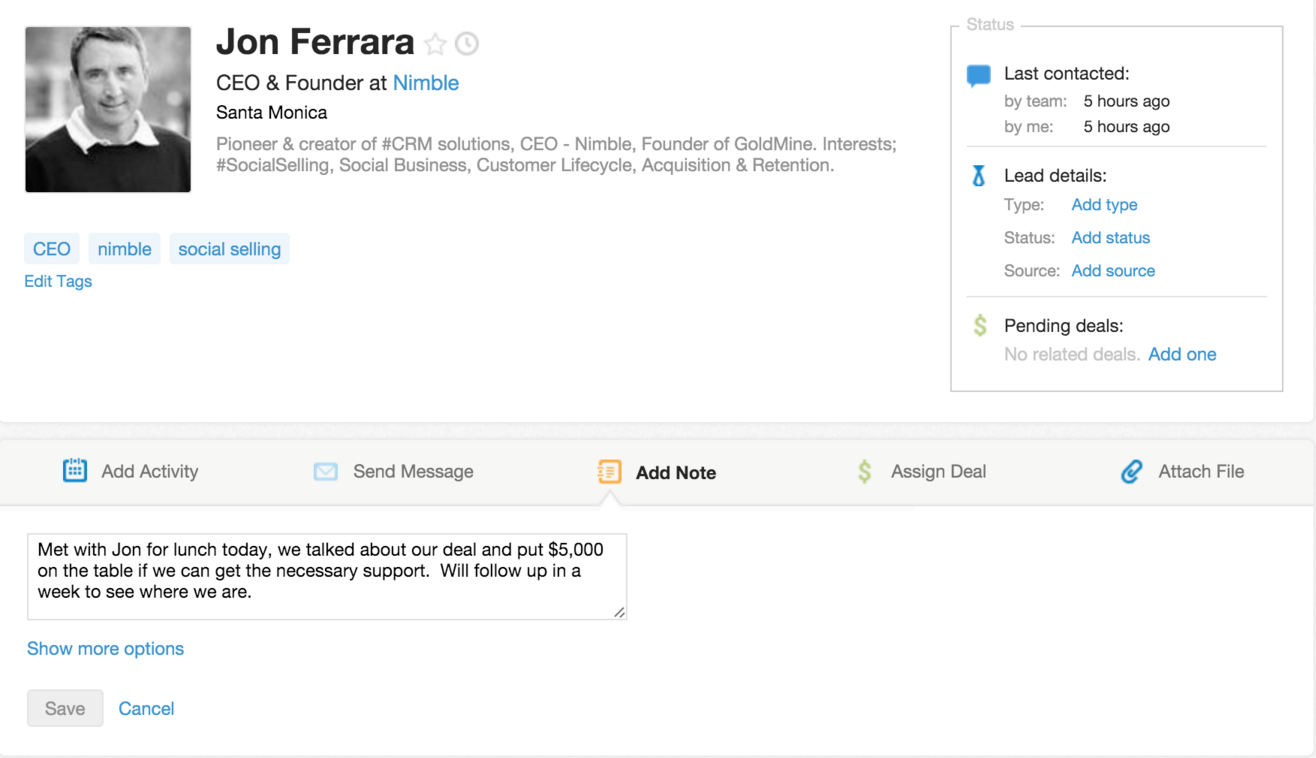
Task: Select the 'social selling' tag
Action: point(229,249)
